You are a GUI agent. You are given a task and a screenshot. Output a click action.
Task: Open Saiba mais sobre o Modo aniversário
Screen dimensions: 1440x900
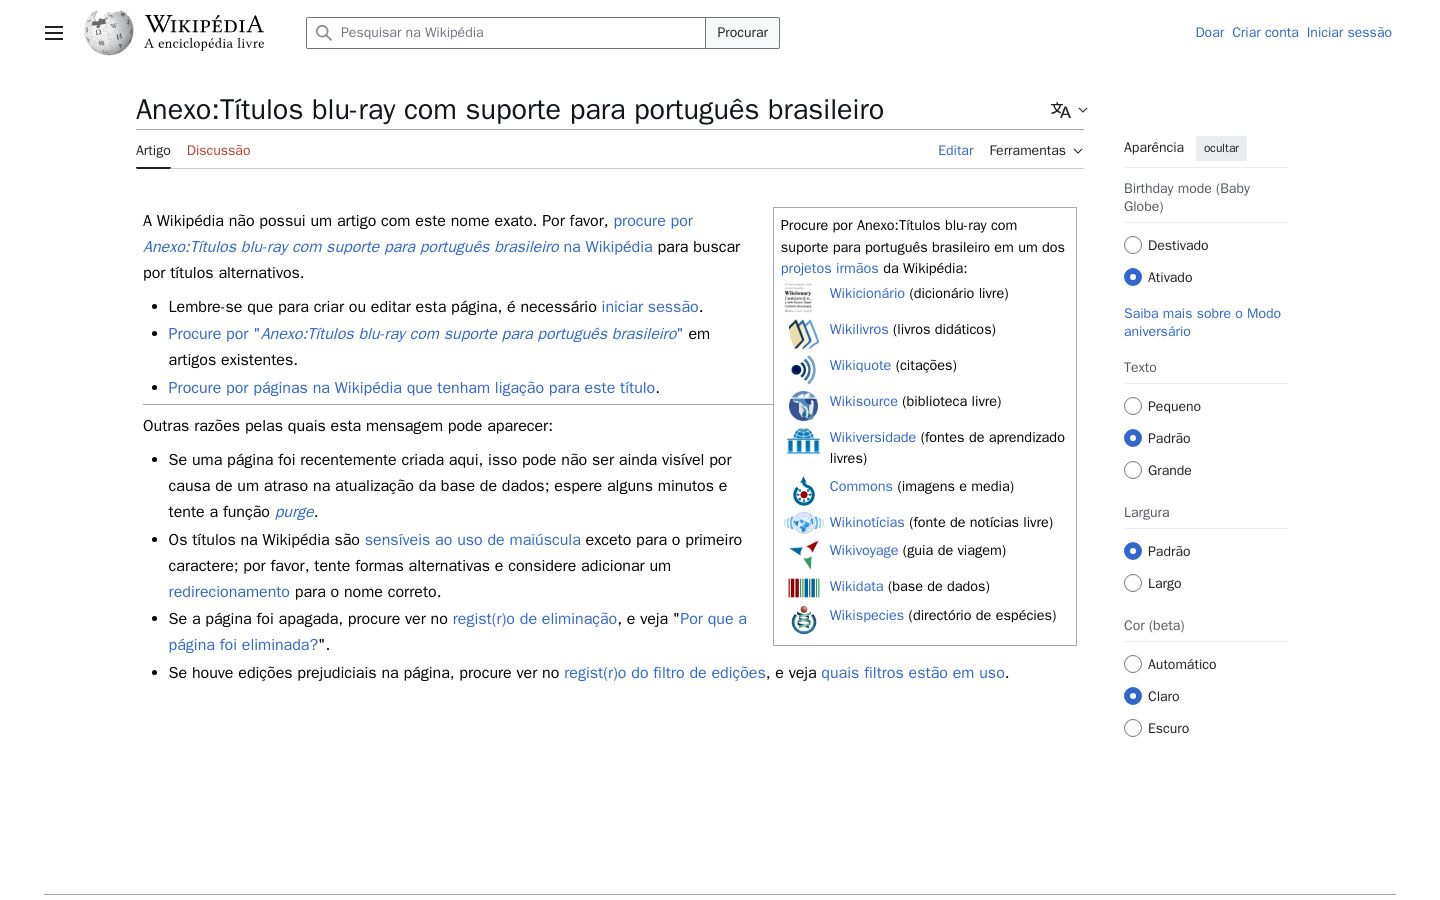pos(1202,322)
